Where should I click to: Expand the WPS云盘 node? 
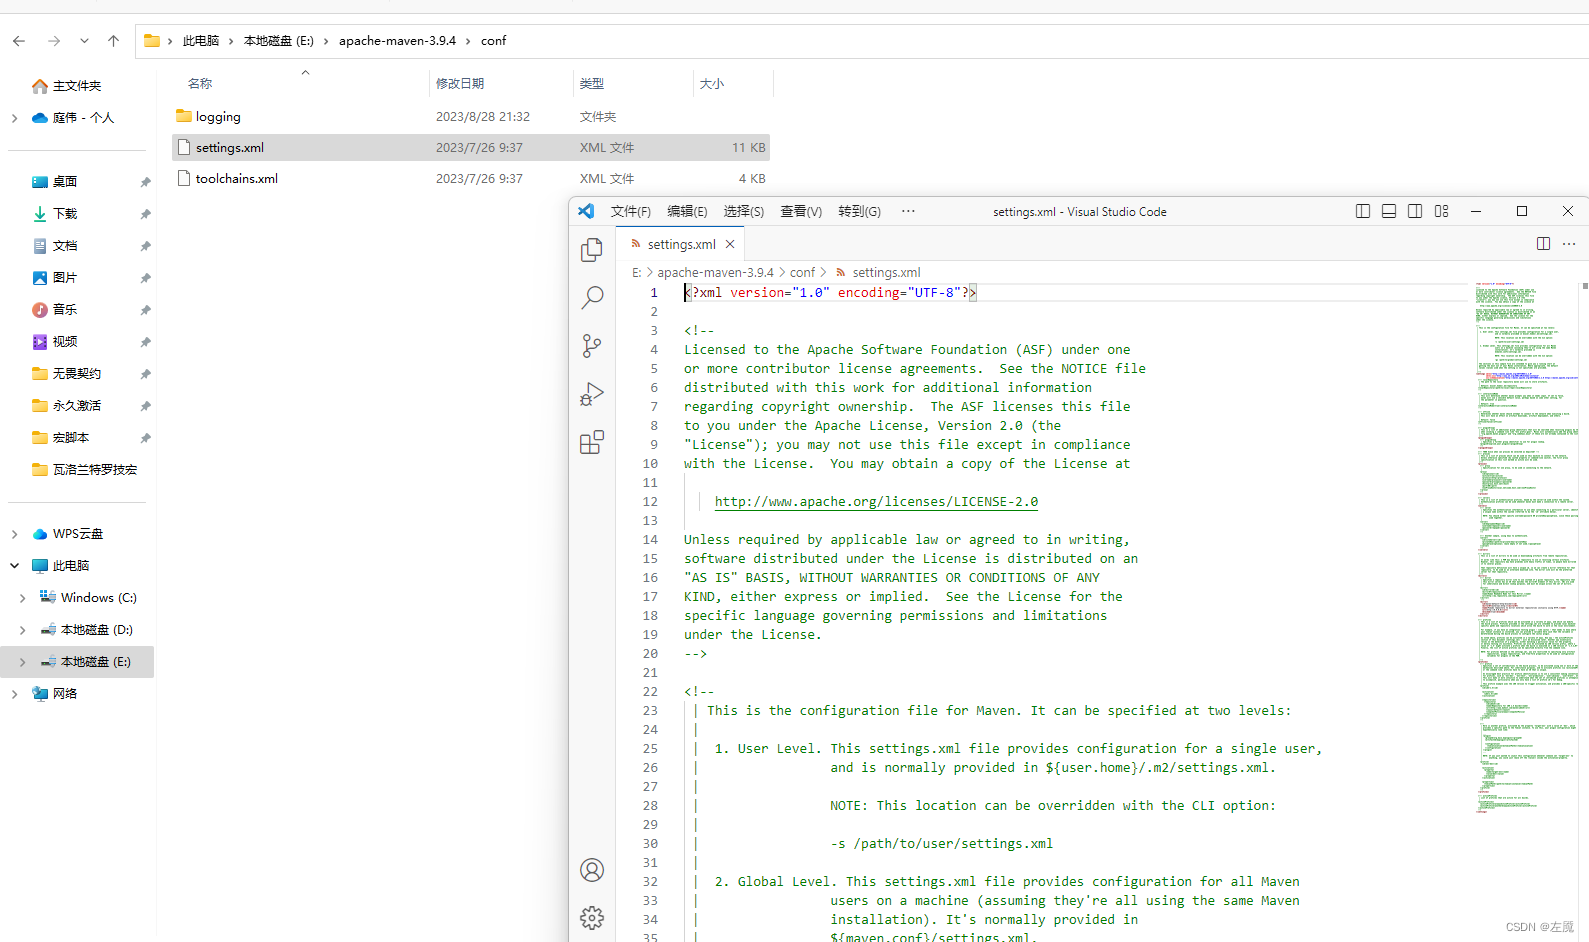(14, 534)
